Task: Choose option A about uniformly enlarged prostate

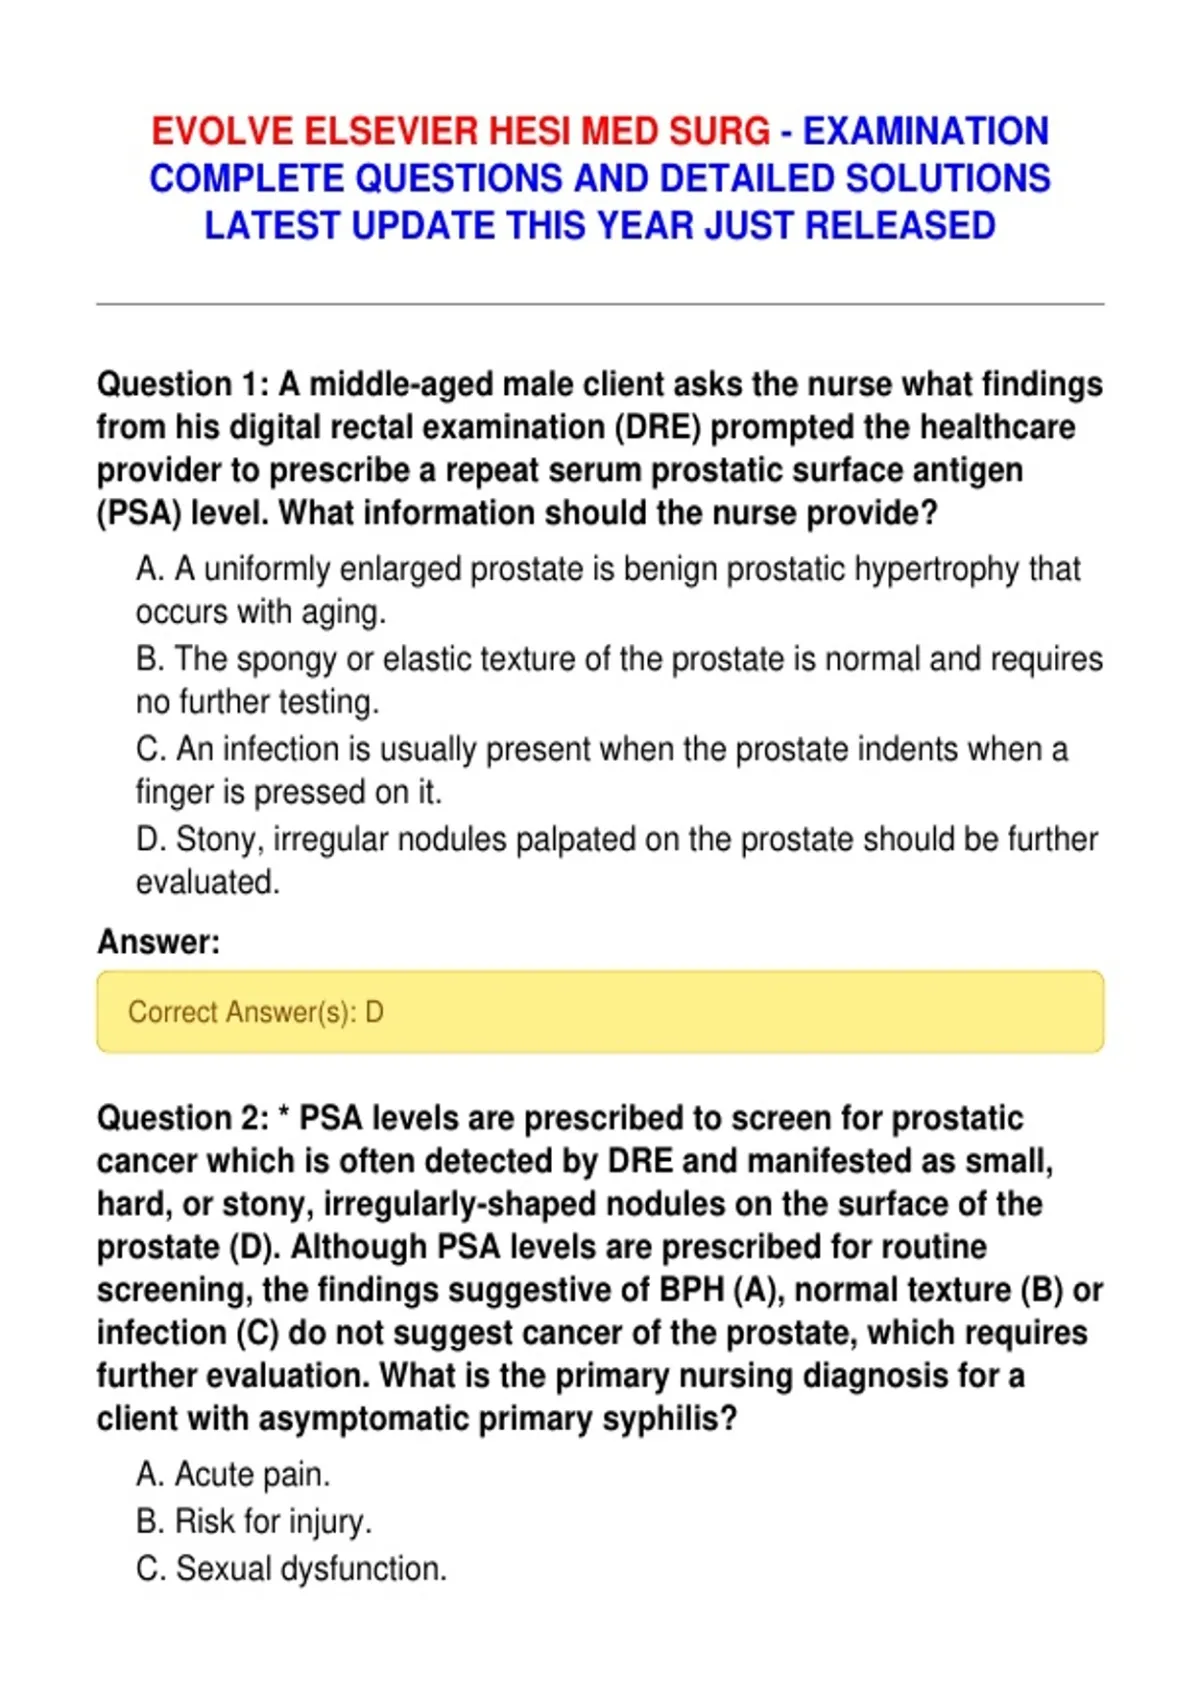Action: point(608,590)
